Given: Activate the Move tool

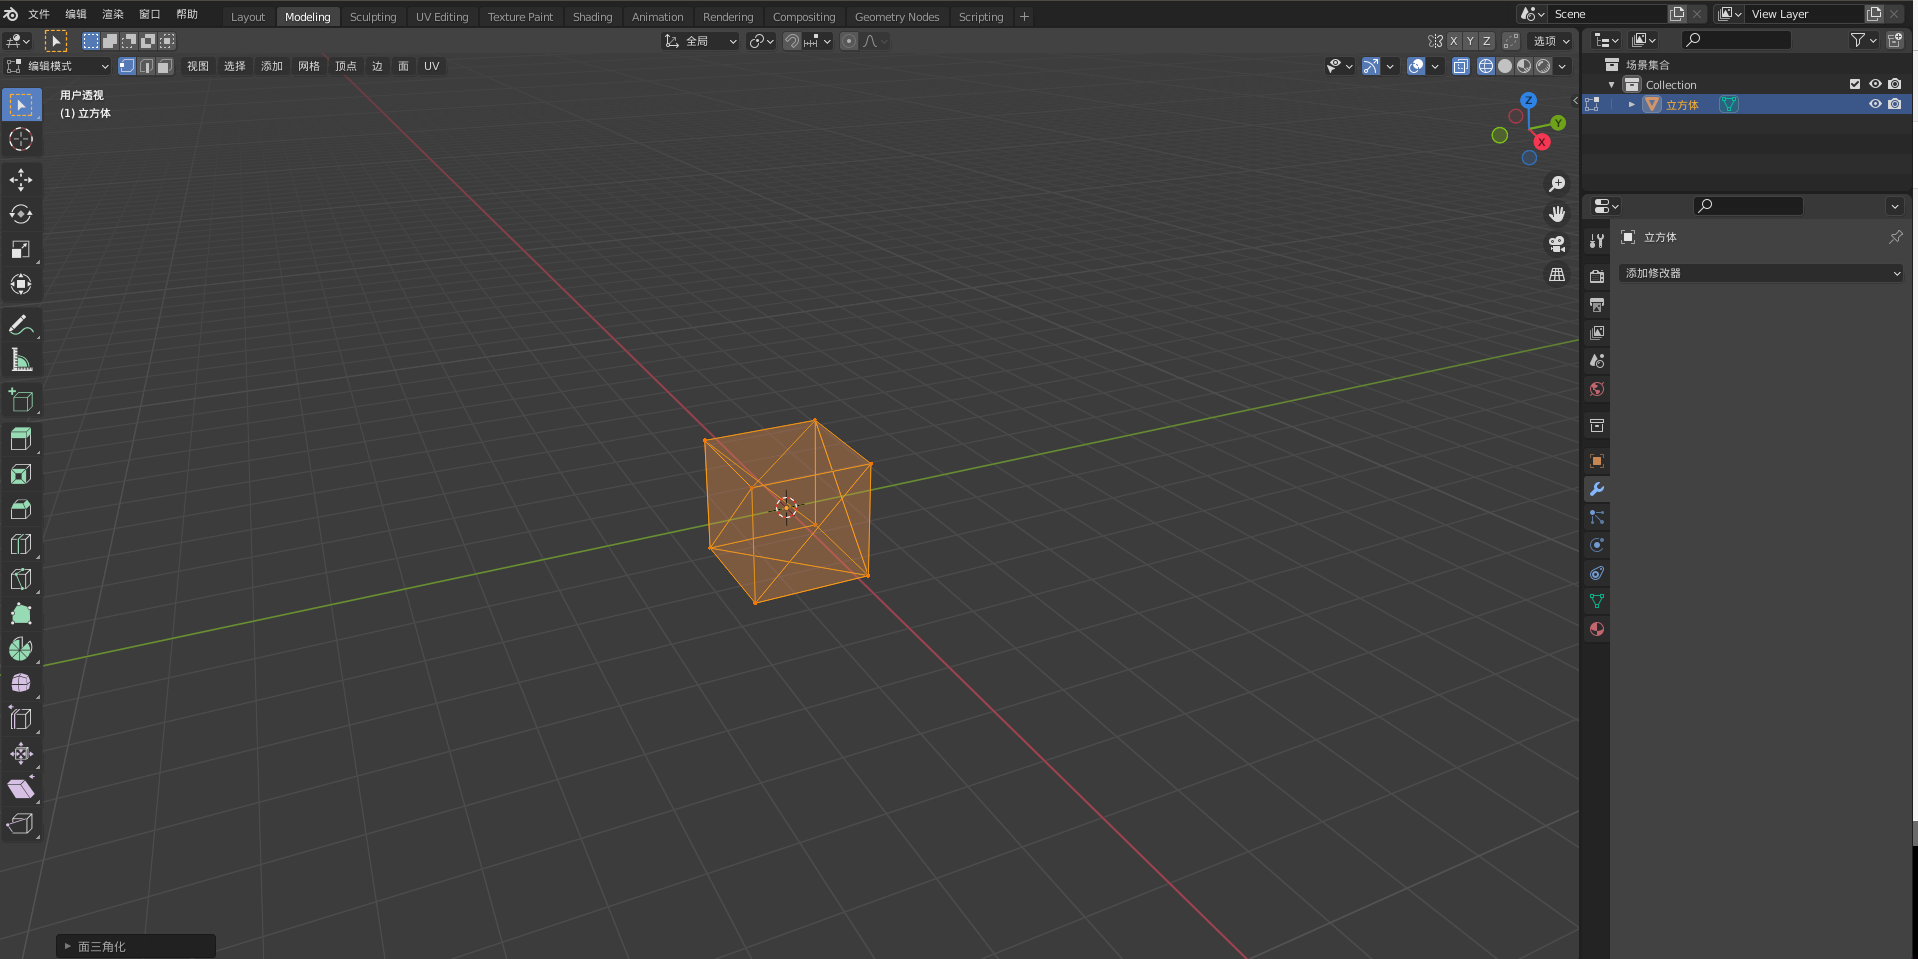Looking at the screenshot, I should click(x=21, y=180).
